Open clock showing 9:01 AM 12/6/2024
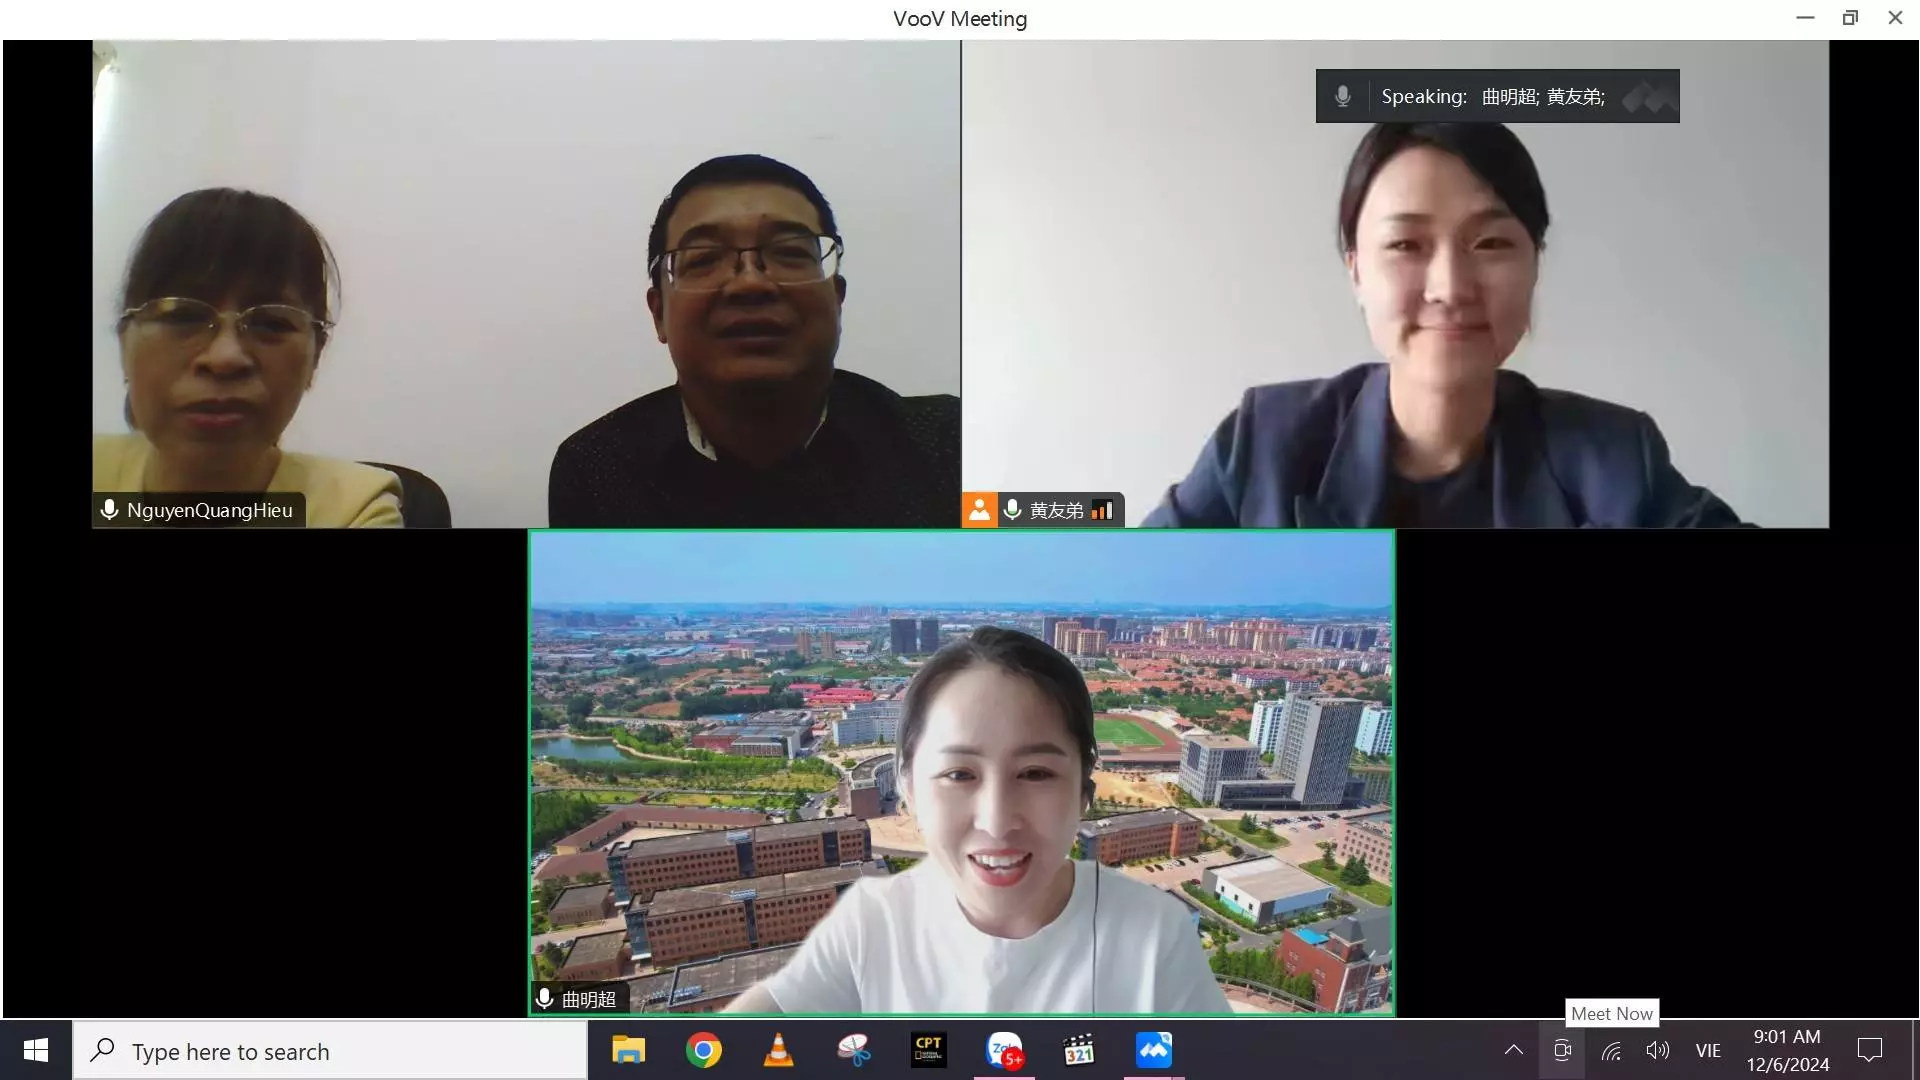Image resolution: width=1920 pixels, height=1080 pixels. (x=1787, y=1050)
